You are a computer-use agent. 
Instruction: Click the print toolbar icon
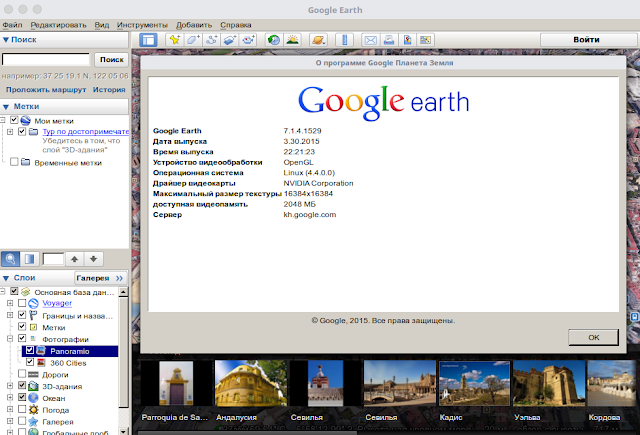[x=389, y=40]
